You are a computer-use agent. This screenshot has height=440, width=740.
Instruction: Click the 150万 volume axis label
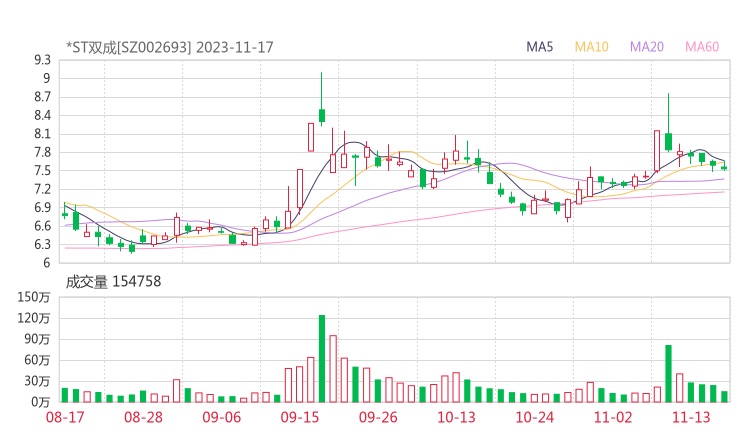(35, 297)
